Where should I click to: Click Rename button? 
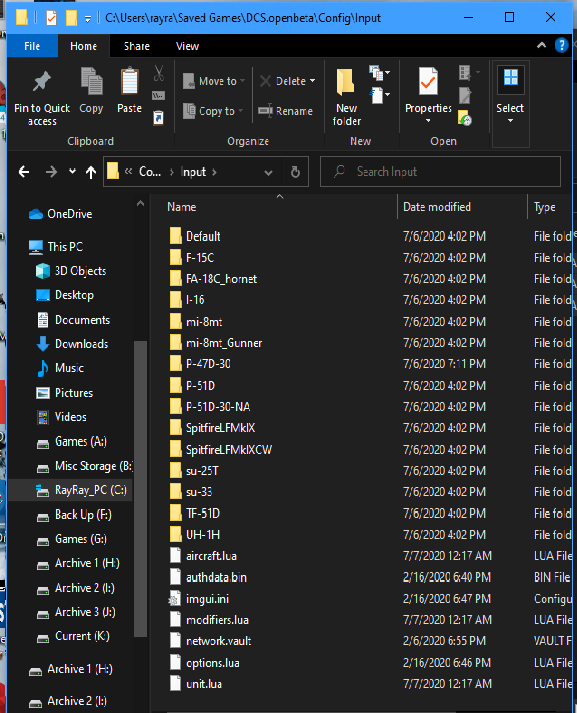[x=285, y=111]
